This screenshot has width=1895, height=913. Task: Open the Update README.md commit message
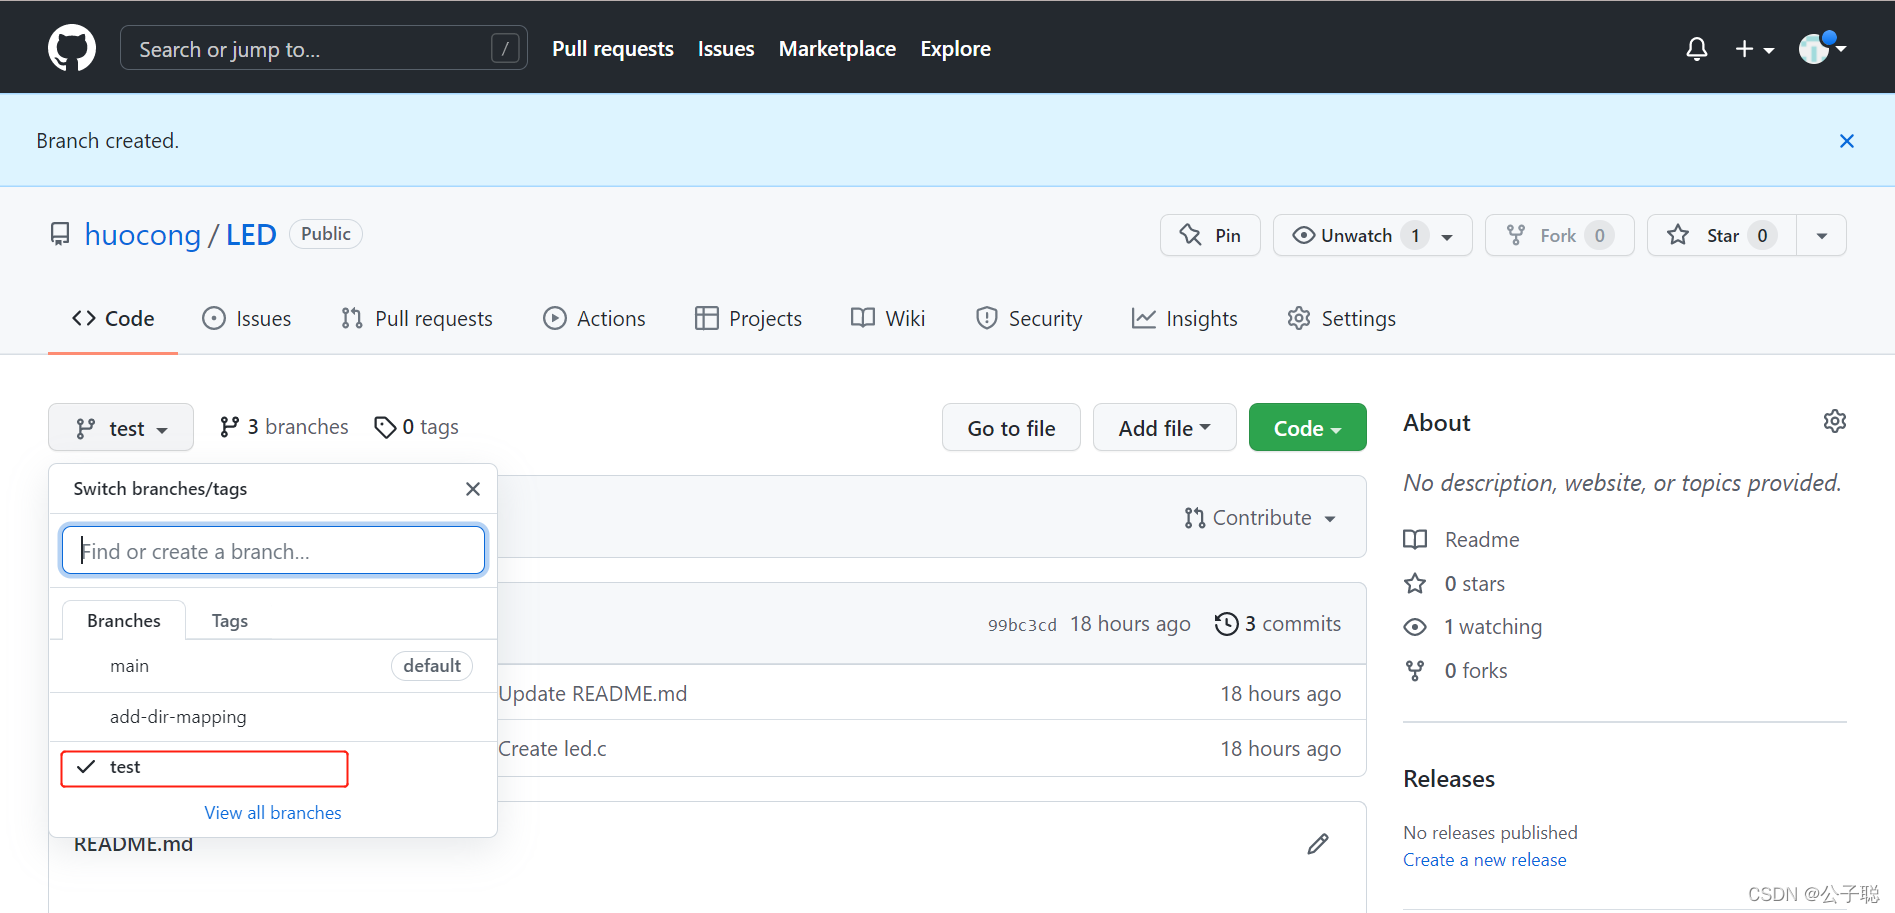pyautogui.click(x=593, y=694)
